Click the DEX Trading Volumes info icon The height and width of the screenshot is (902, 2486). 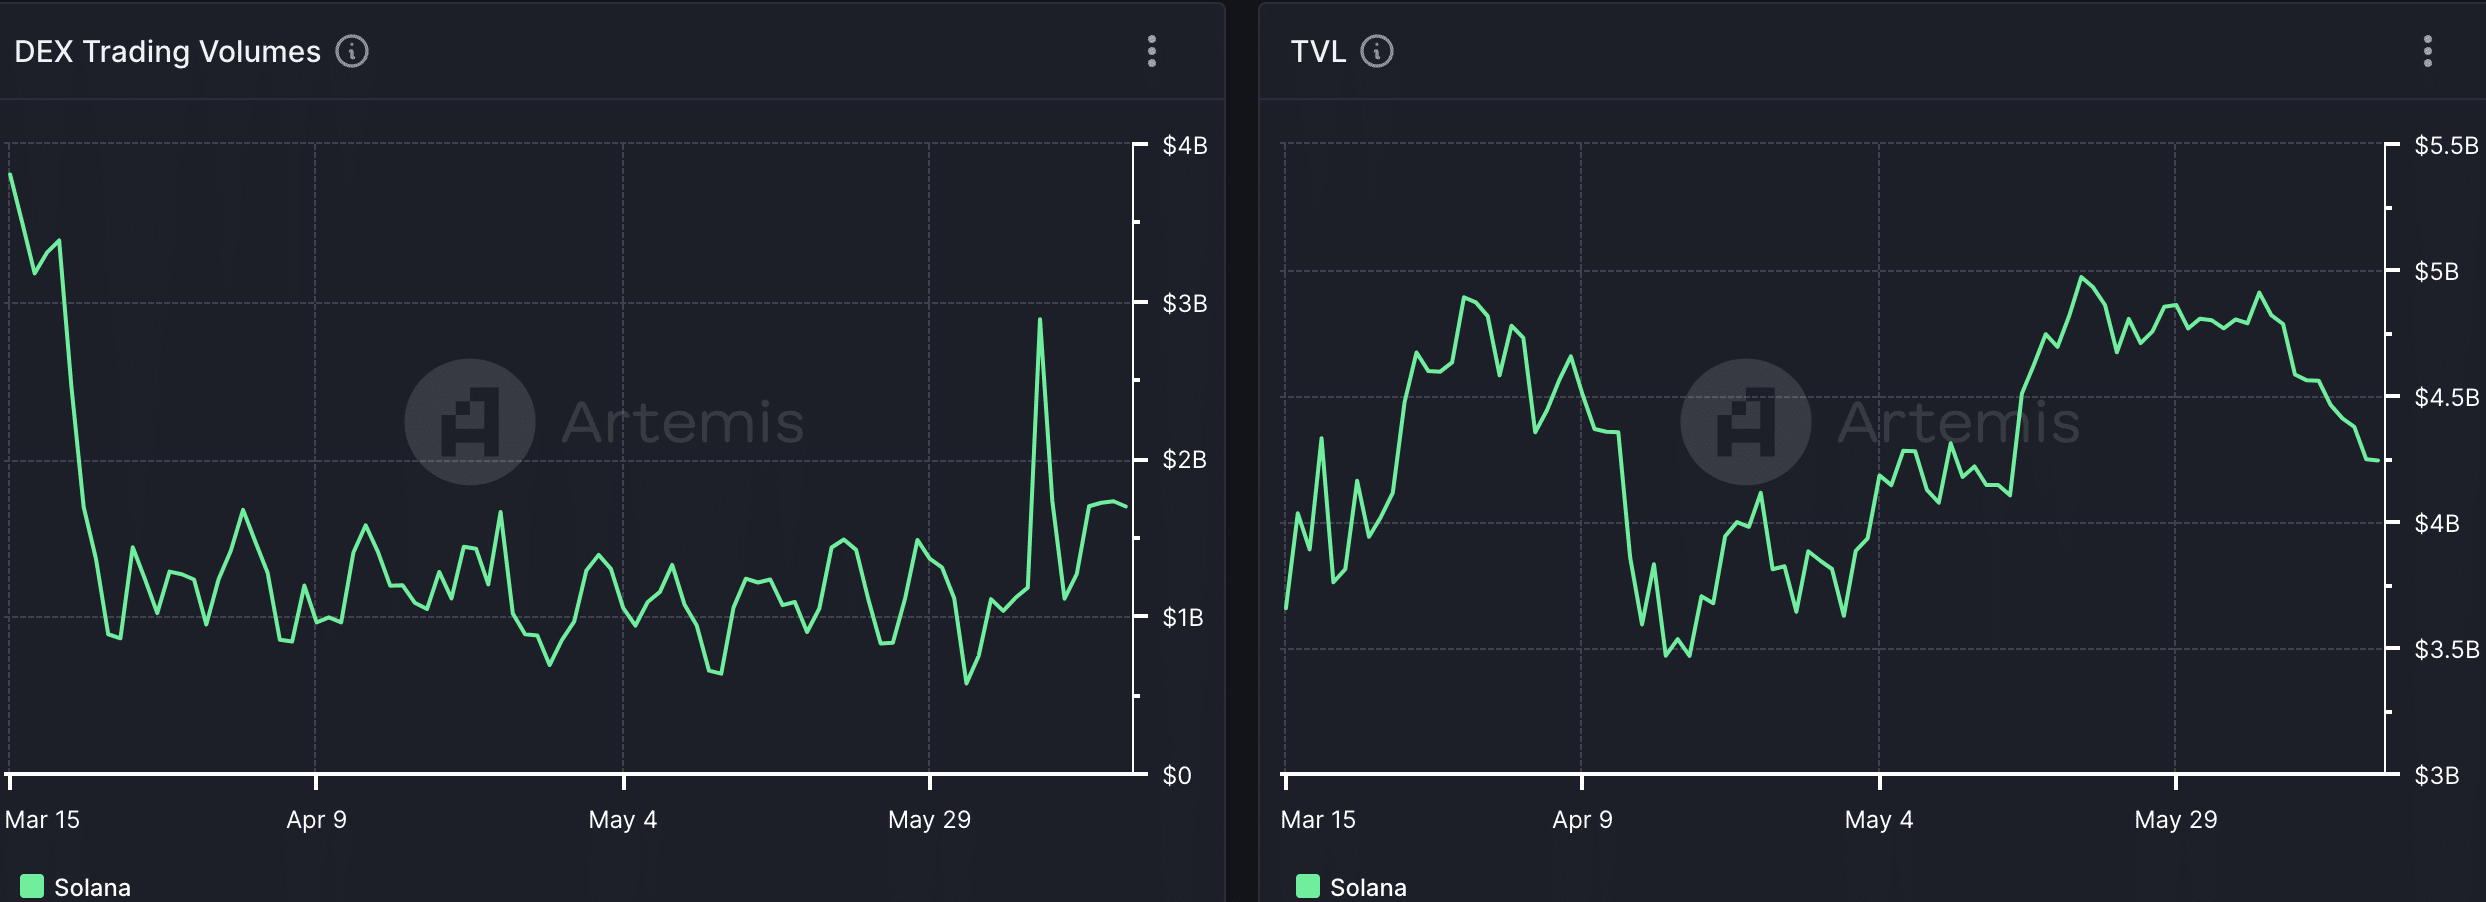pos(352,51)
